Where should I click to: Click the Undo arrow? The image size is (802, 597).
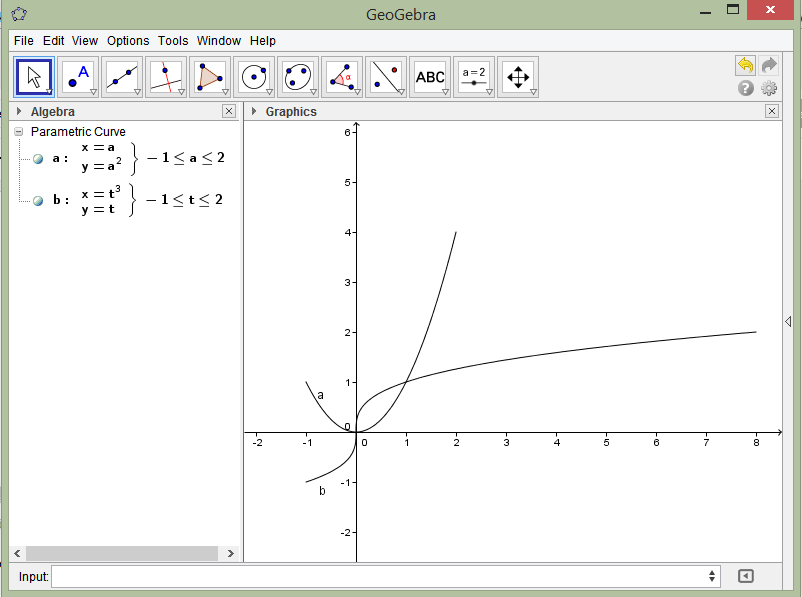click(744, 64)
